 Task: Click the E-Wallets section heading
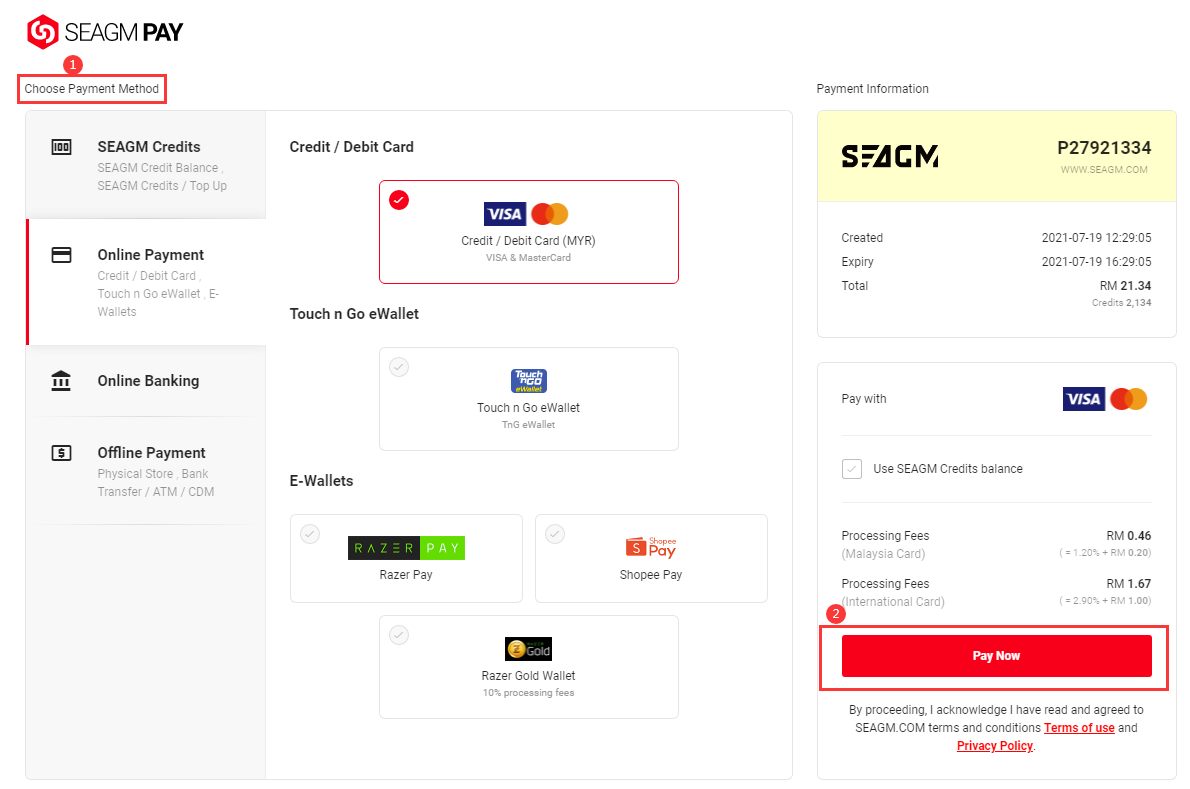coord(322,481)
